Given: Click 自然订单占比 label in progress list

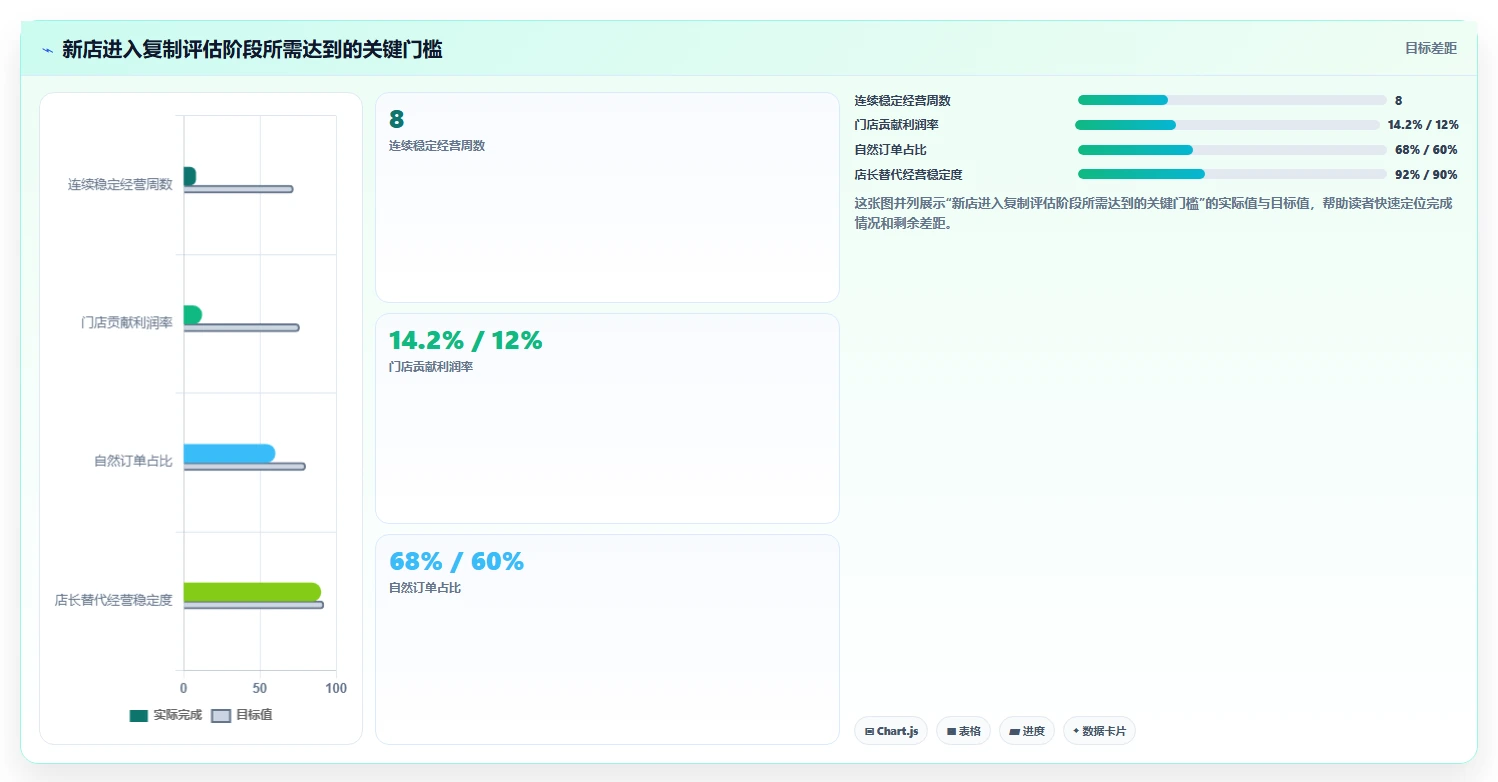Looking at the screenshot, I should [x=890, y=150].
